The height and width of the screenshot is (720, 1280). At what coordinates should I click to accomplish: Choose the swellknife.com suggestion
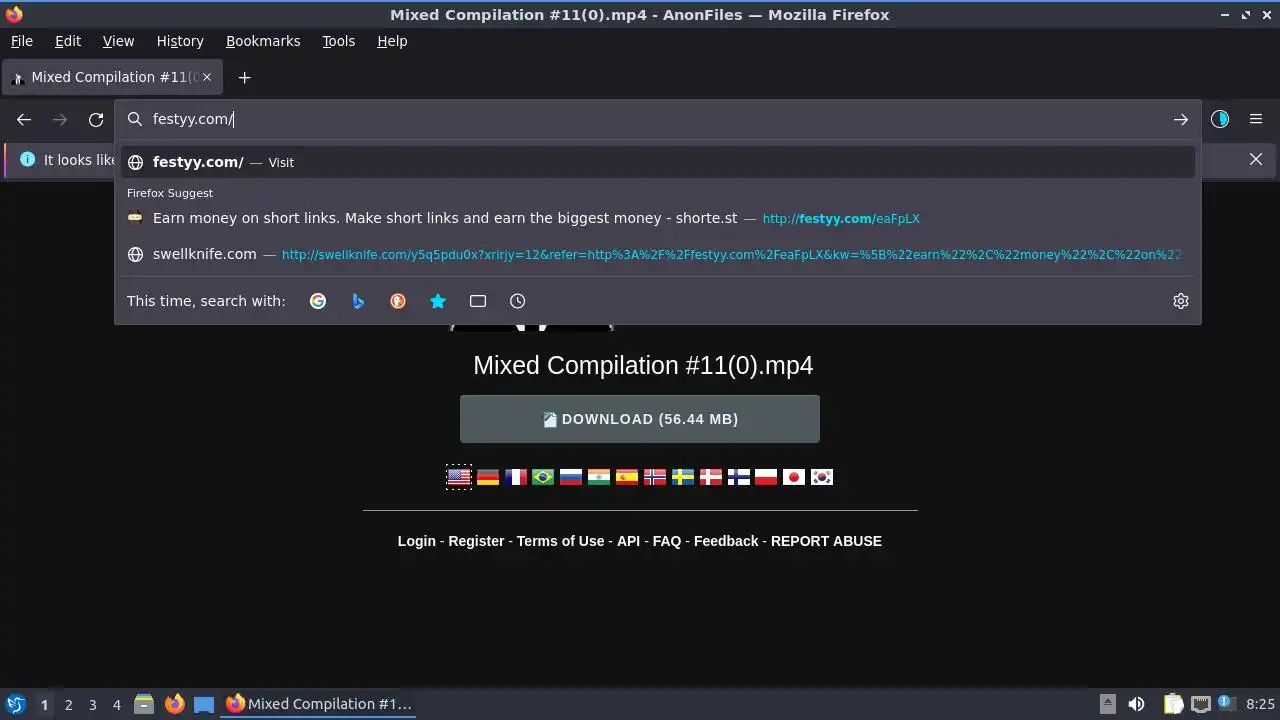pyautogui.click(x=658, y=254)
